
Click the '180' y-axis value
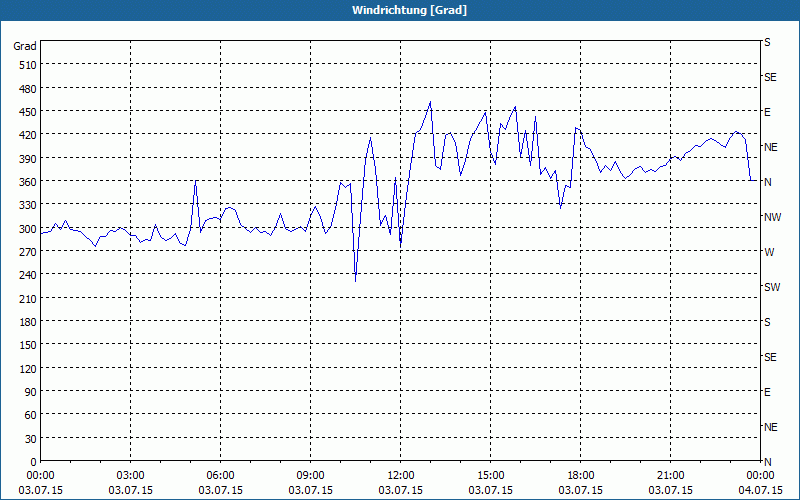(29, 322)
